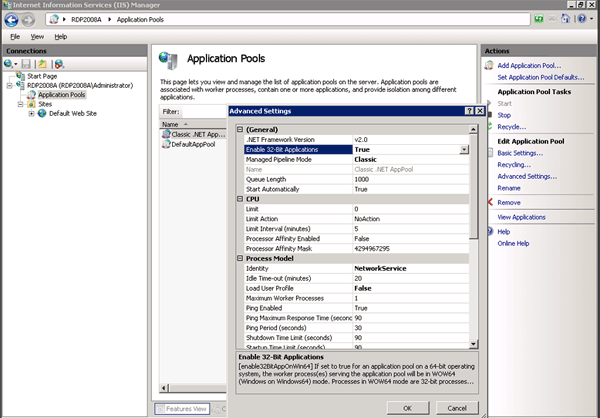Collapse the Sites tree node

pos(21,104)
